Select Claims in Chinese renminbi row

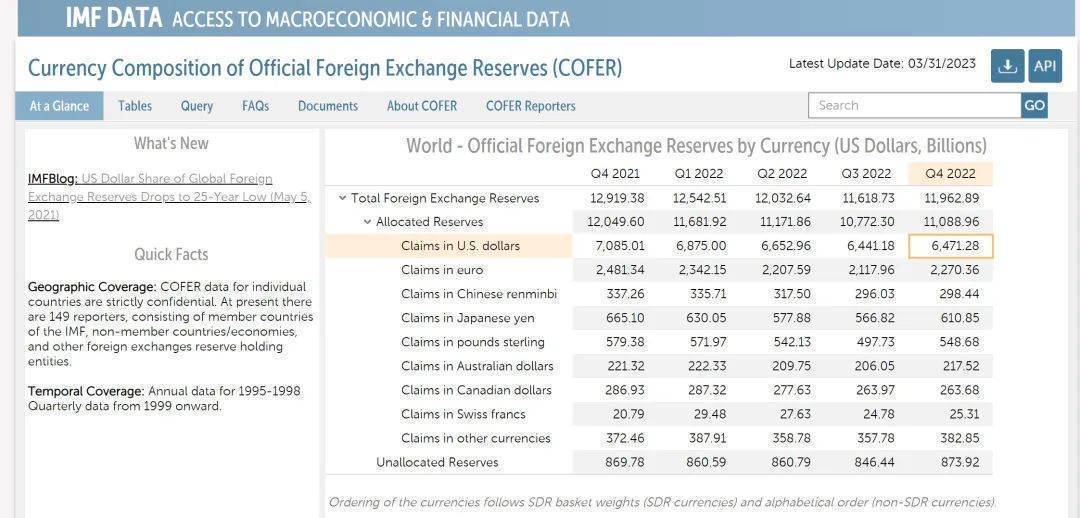[658, 294]
